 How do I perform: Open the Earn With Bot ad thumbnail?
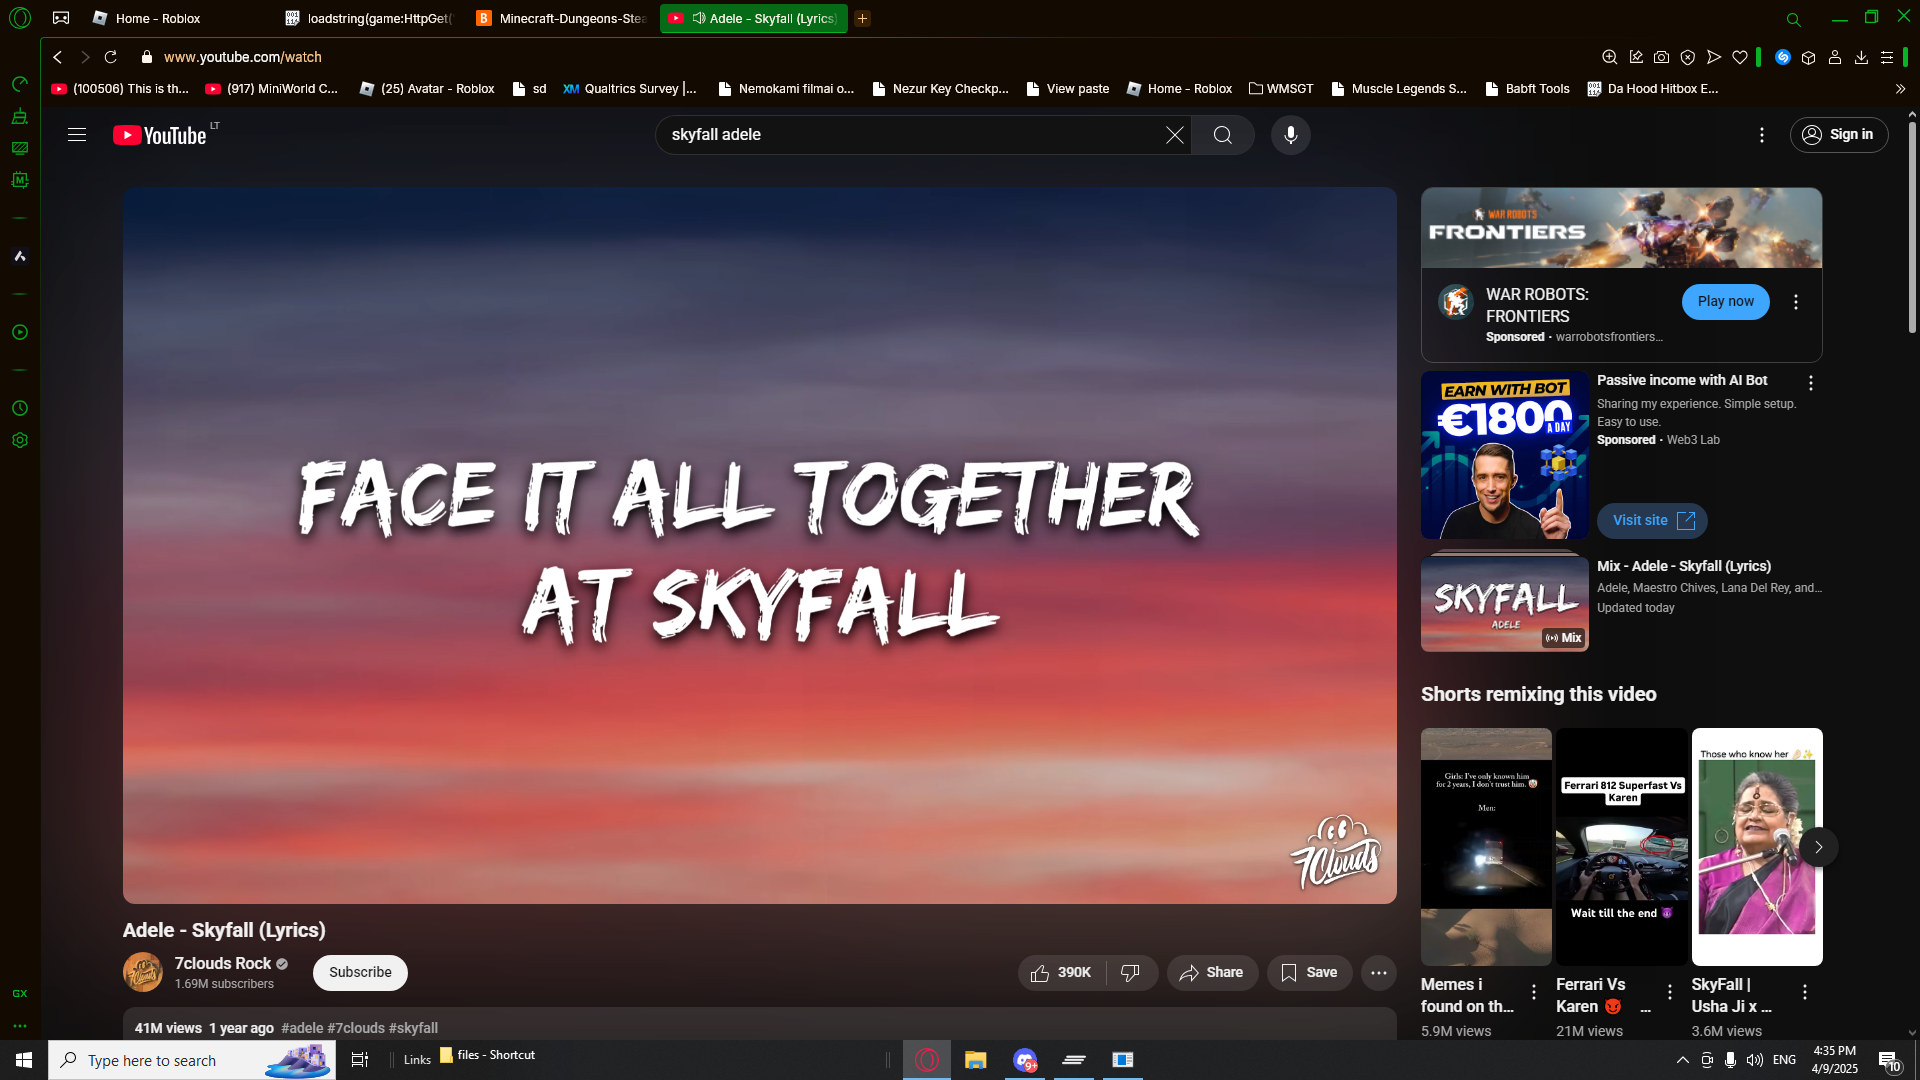click(x=1505, y=456)
